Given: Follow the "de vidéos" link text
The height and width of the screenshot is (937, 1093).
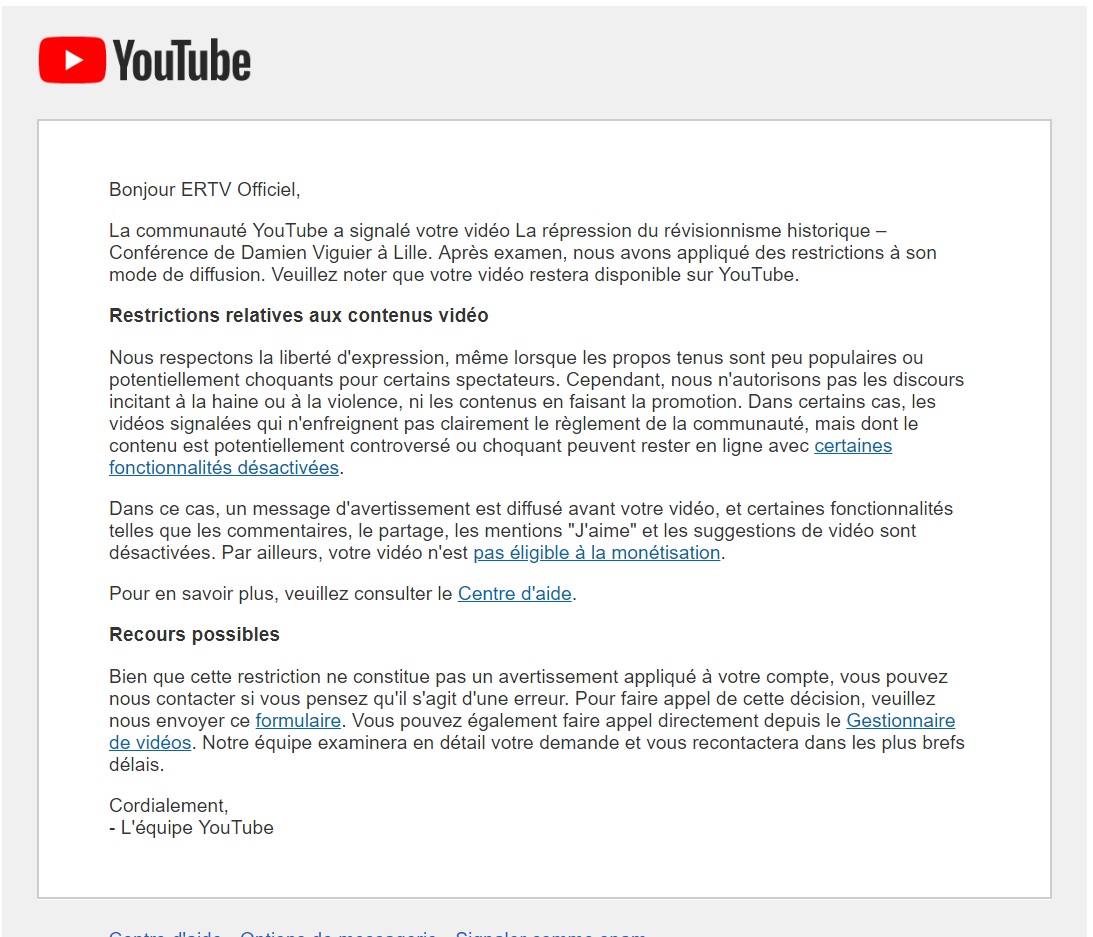Looking at the screenshot, I should [x=150, y=743].
